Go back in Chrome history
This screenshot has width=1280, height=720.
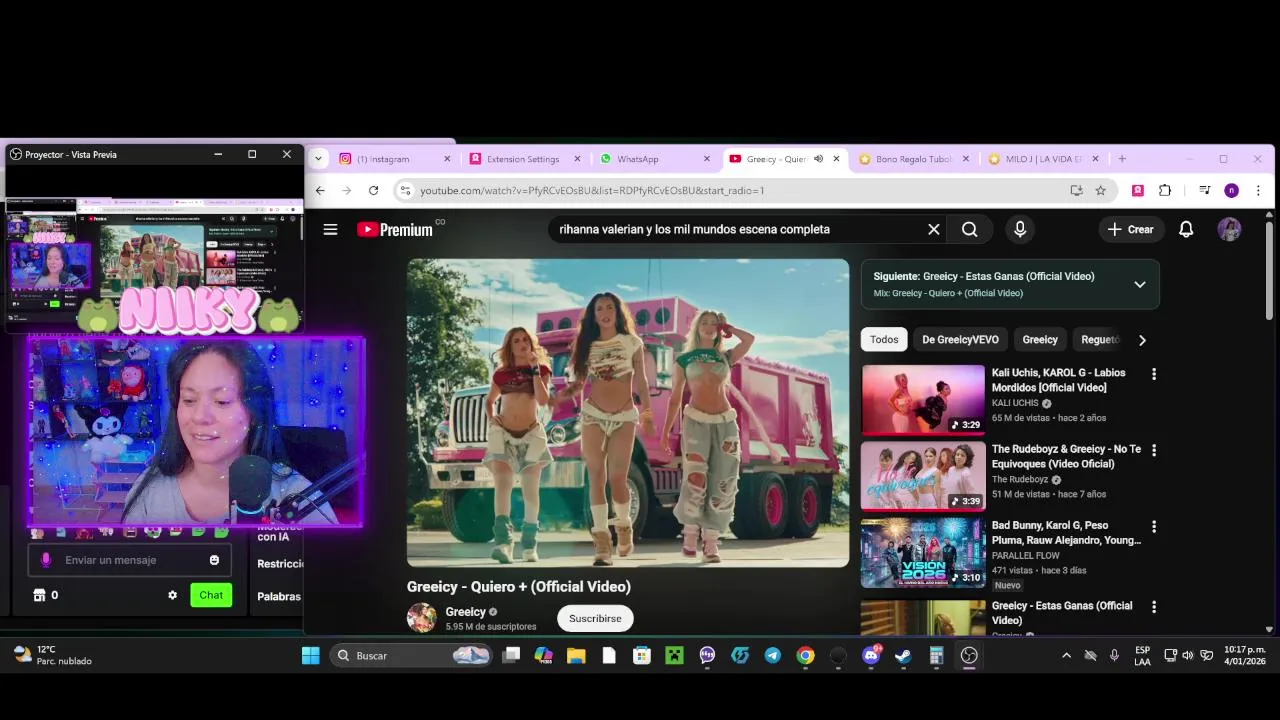pyautogui.click(x=320, y=190)
